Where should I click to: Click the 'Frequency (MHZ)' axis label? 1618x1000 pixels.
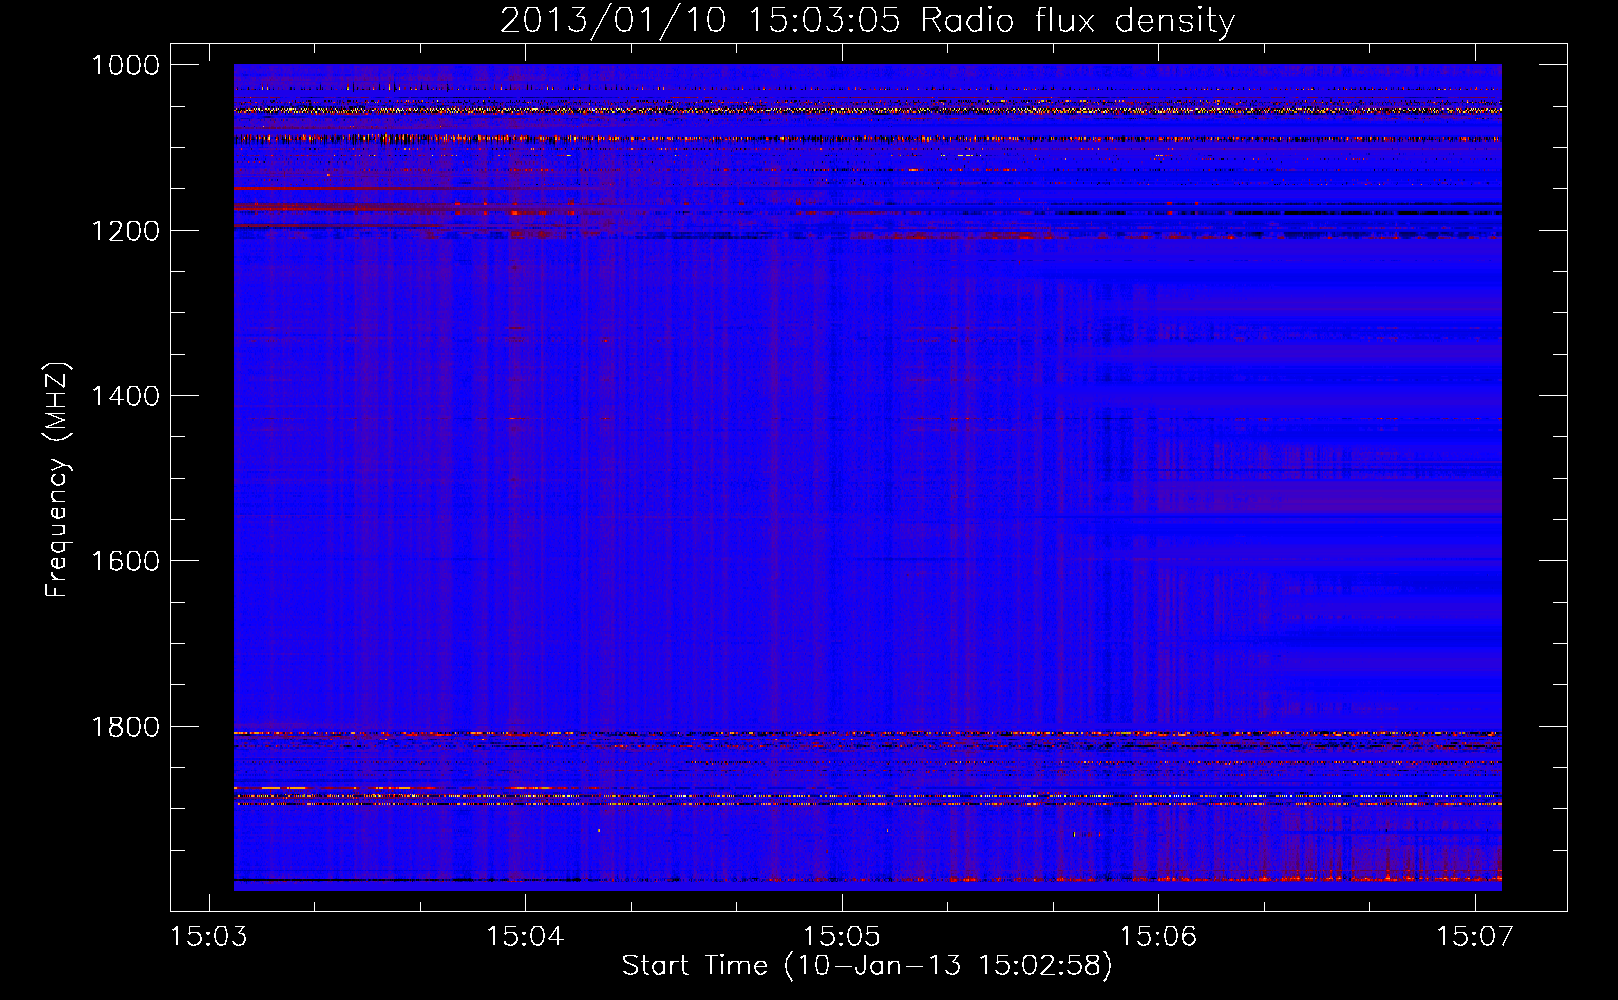click(58, 480)
